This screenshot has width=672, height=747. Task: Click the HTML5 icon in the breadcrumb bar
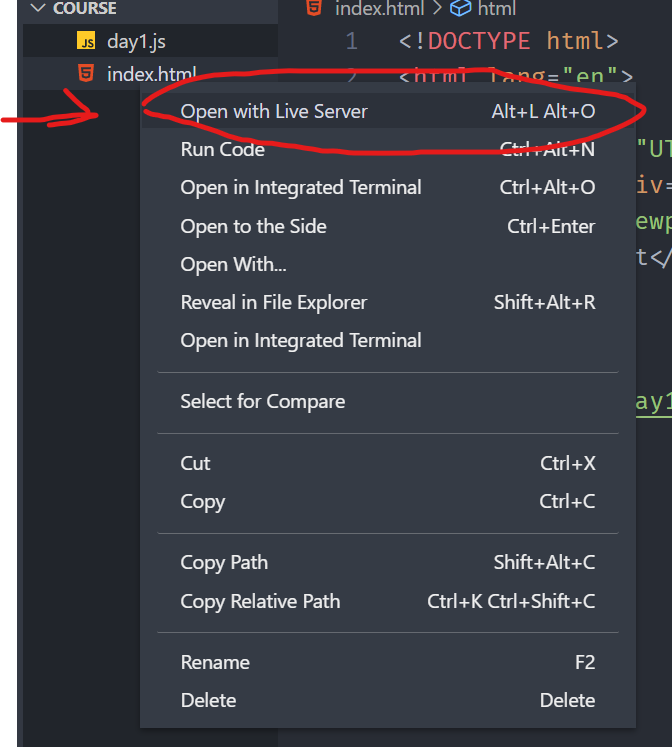click(314, 8)
